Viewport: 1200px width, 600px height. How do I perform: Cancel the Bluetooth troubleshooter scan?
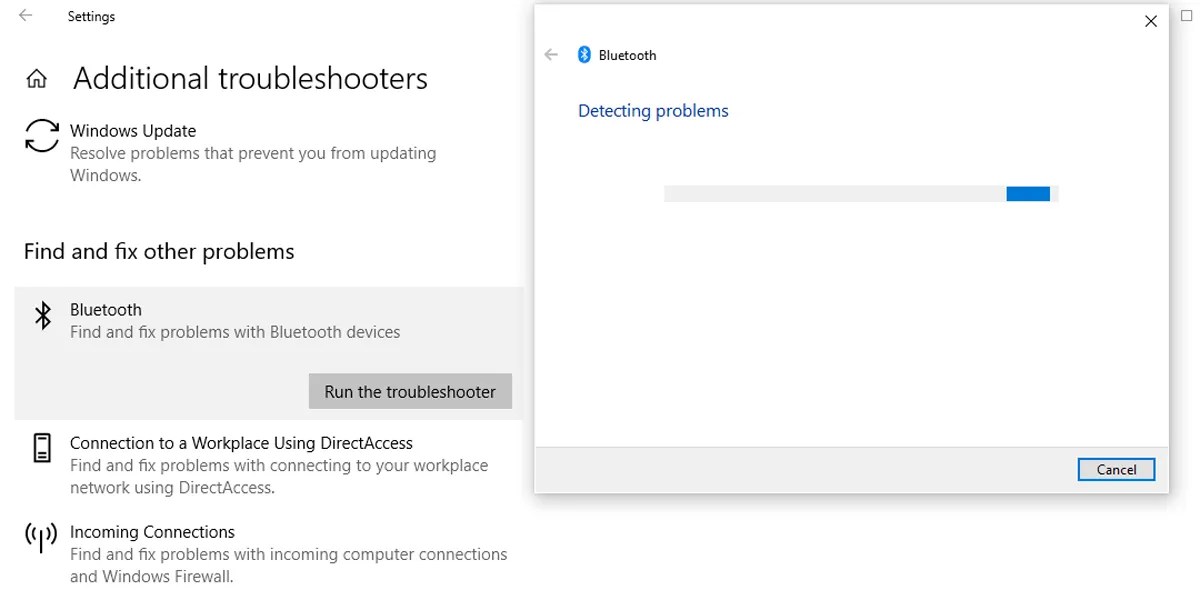pyautogui.click(x=1116, y=469)
